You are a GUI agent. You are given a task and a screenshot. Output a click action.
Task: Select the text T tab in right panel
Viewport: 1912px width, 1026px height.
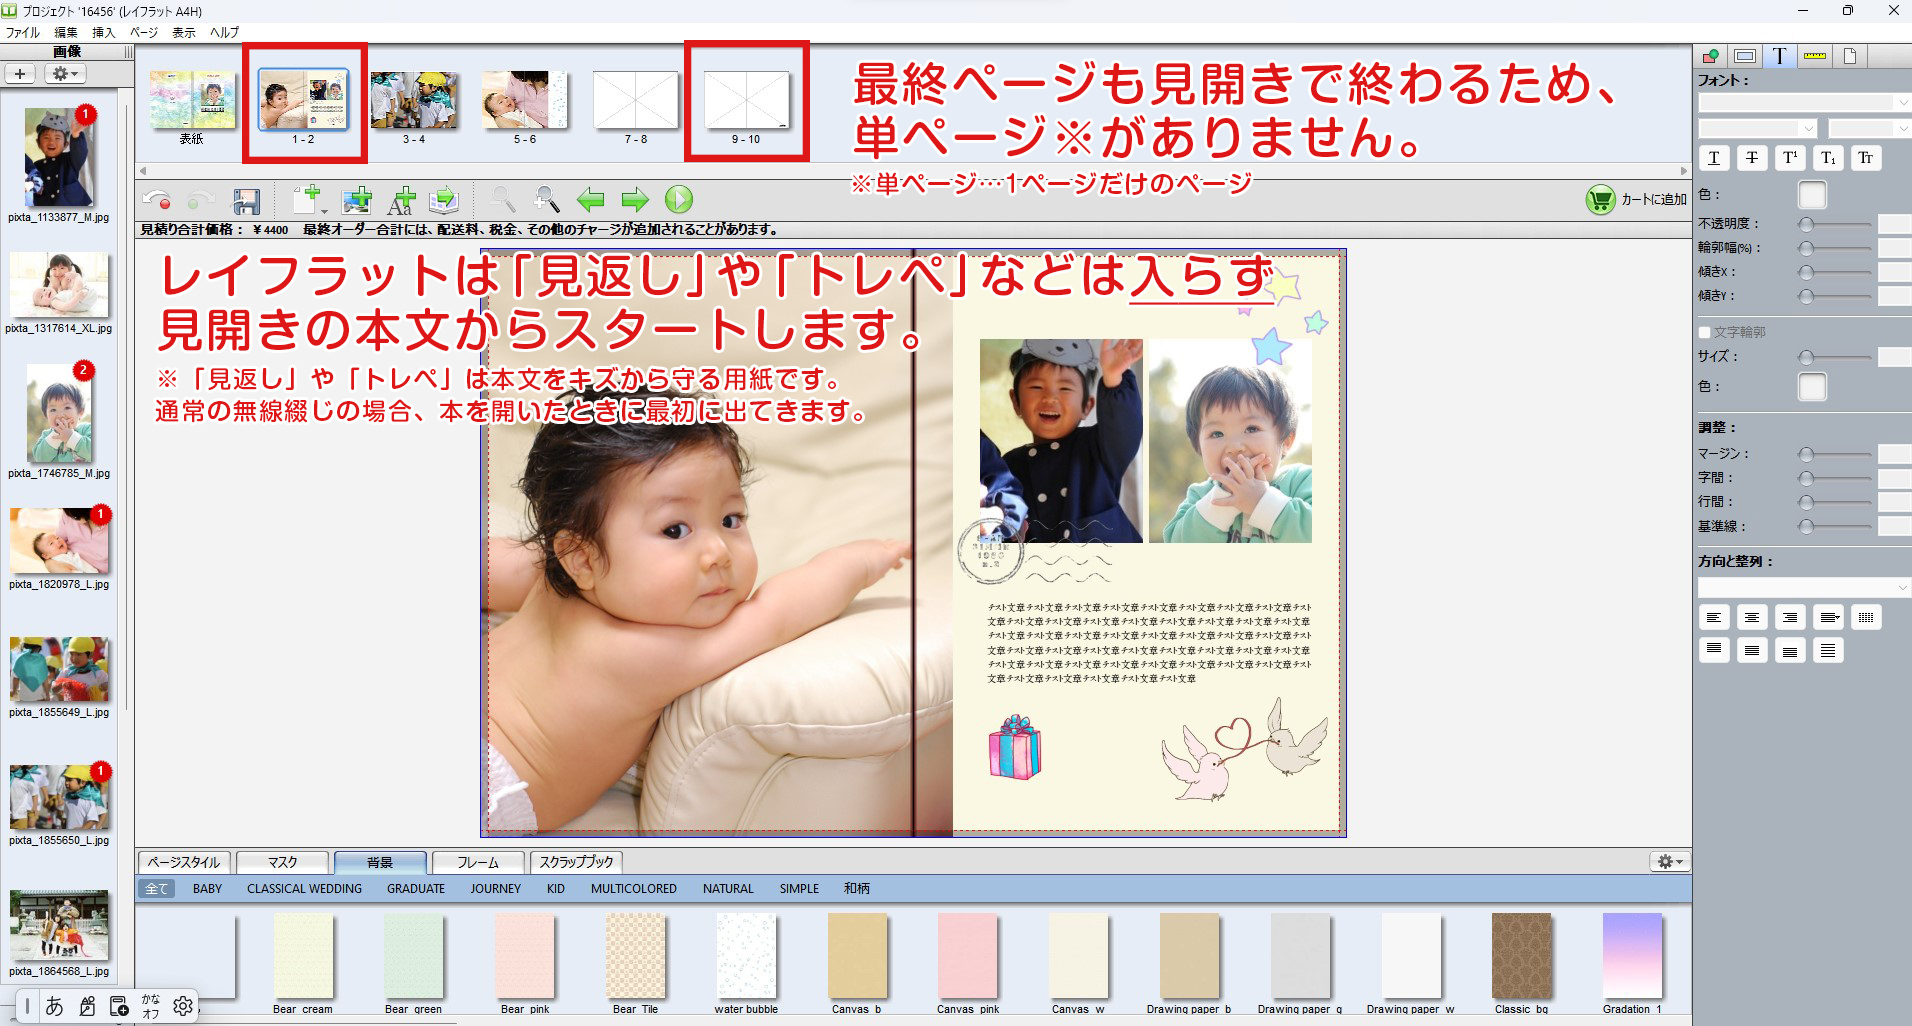tap(1779, 56)
